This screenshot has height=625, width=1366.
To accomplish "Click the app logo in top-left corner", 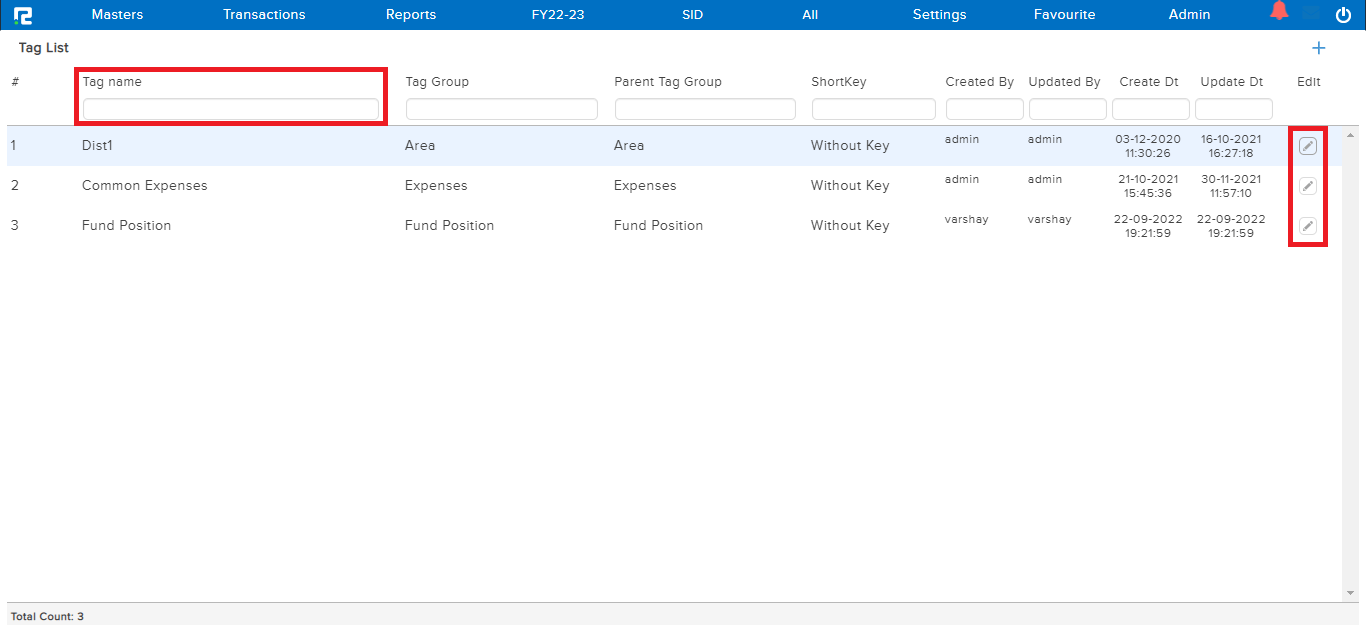I will click(x=22, y=15).
